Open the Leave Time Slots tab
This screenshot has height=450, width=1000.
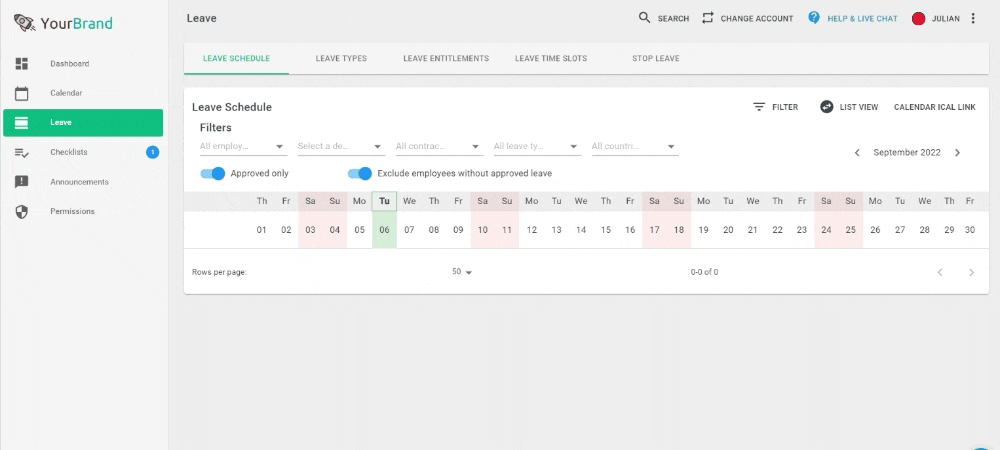point(551,59)
